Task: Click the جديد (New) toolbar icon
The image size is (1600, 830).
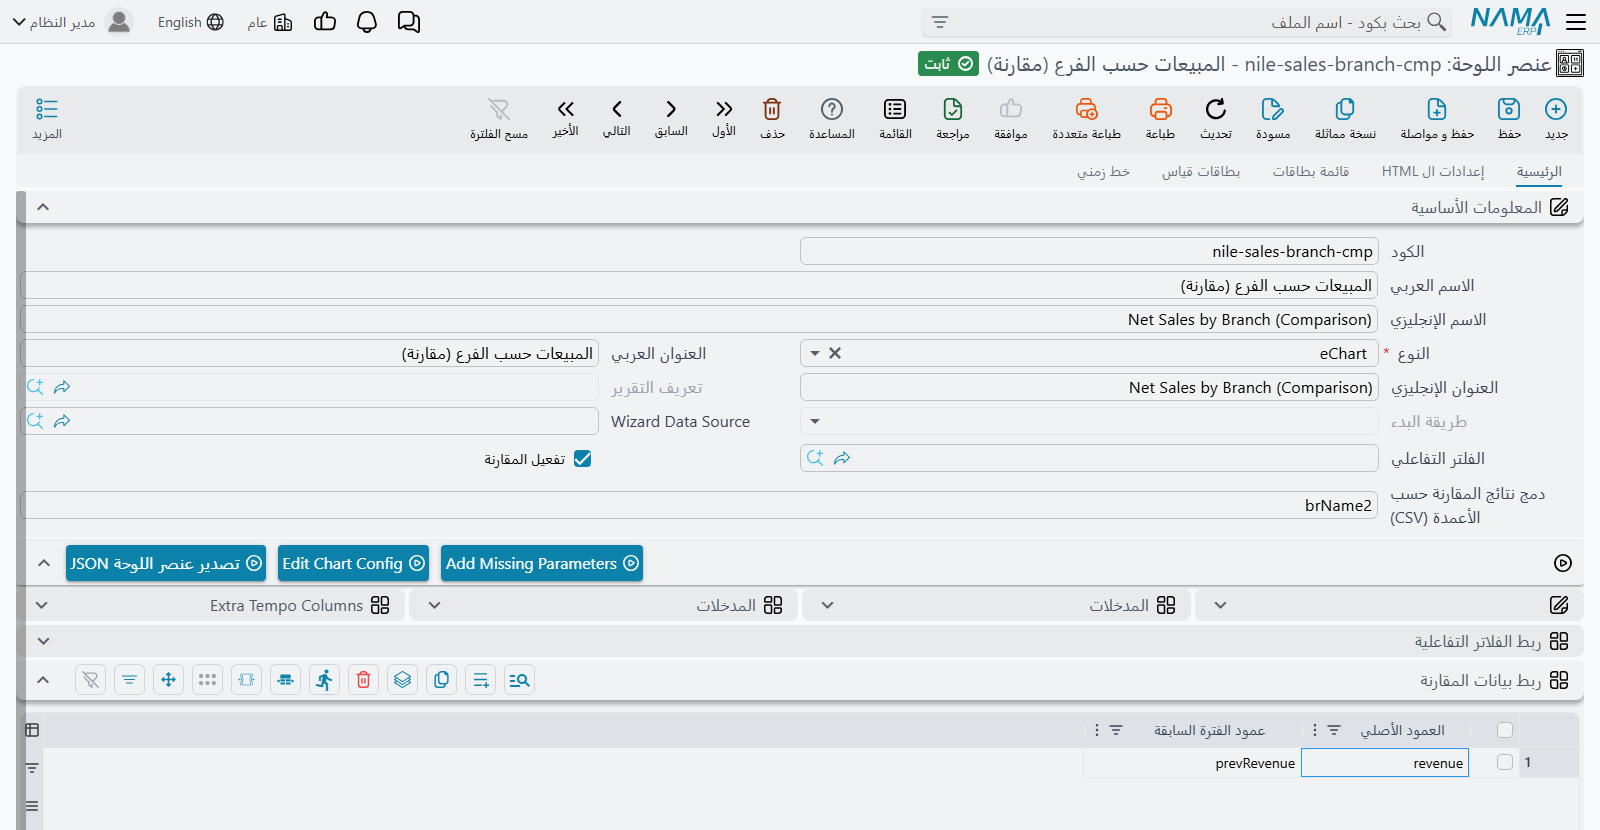Action: (1556, 109)
